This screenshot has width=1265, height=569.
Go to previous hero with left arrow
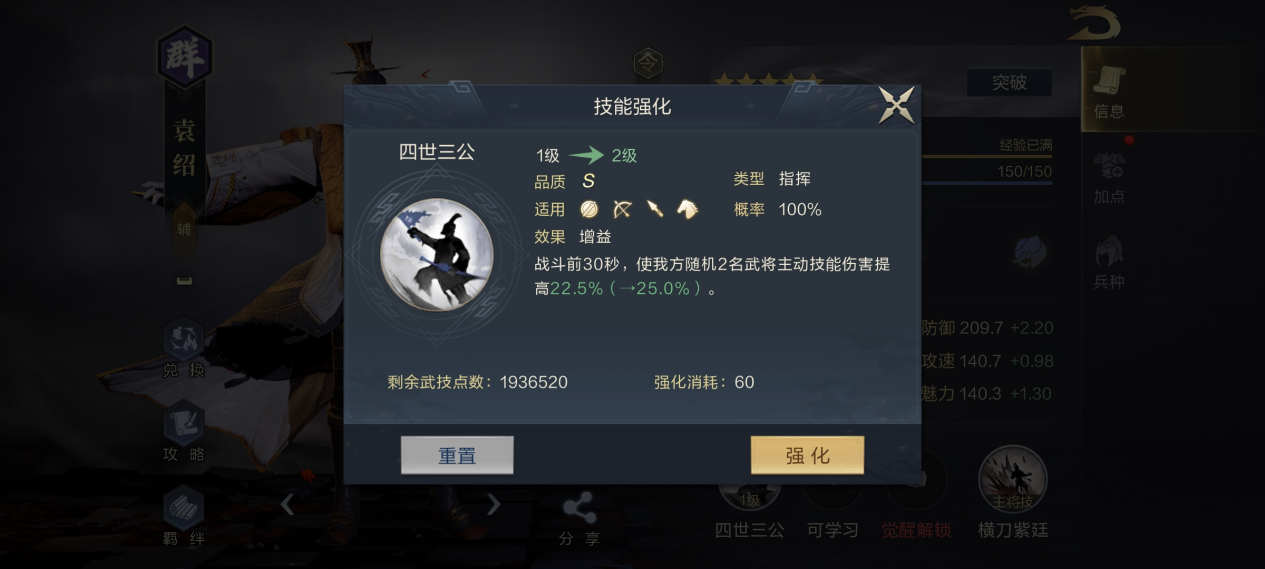coord(287,504)
